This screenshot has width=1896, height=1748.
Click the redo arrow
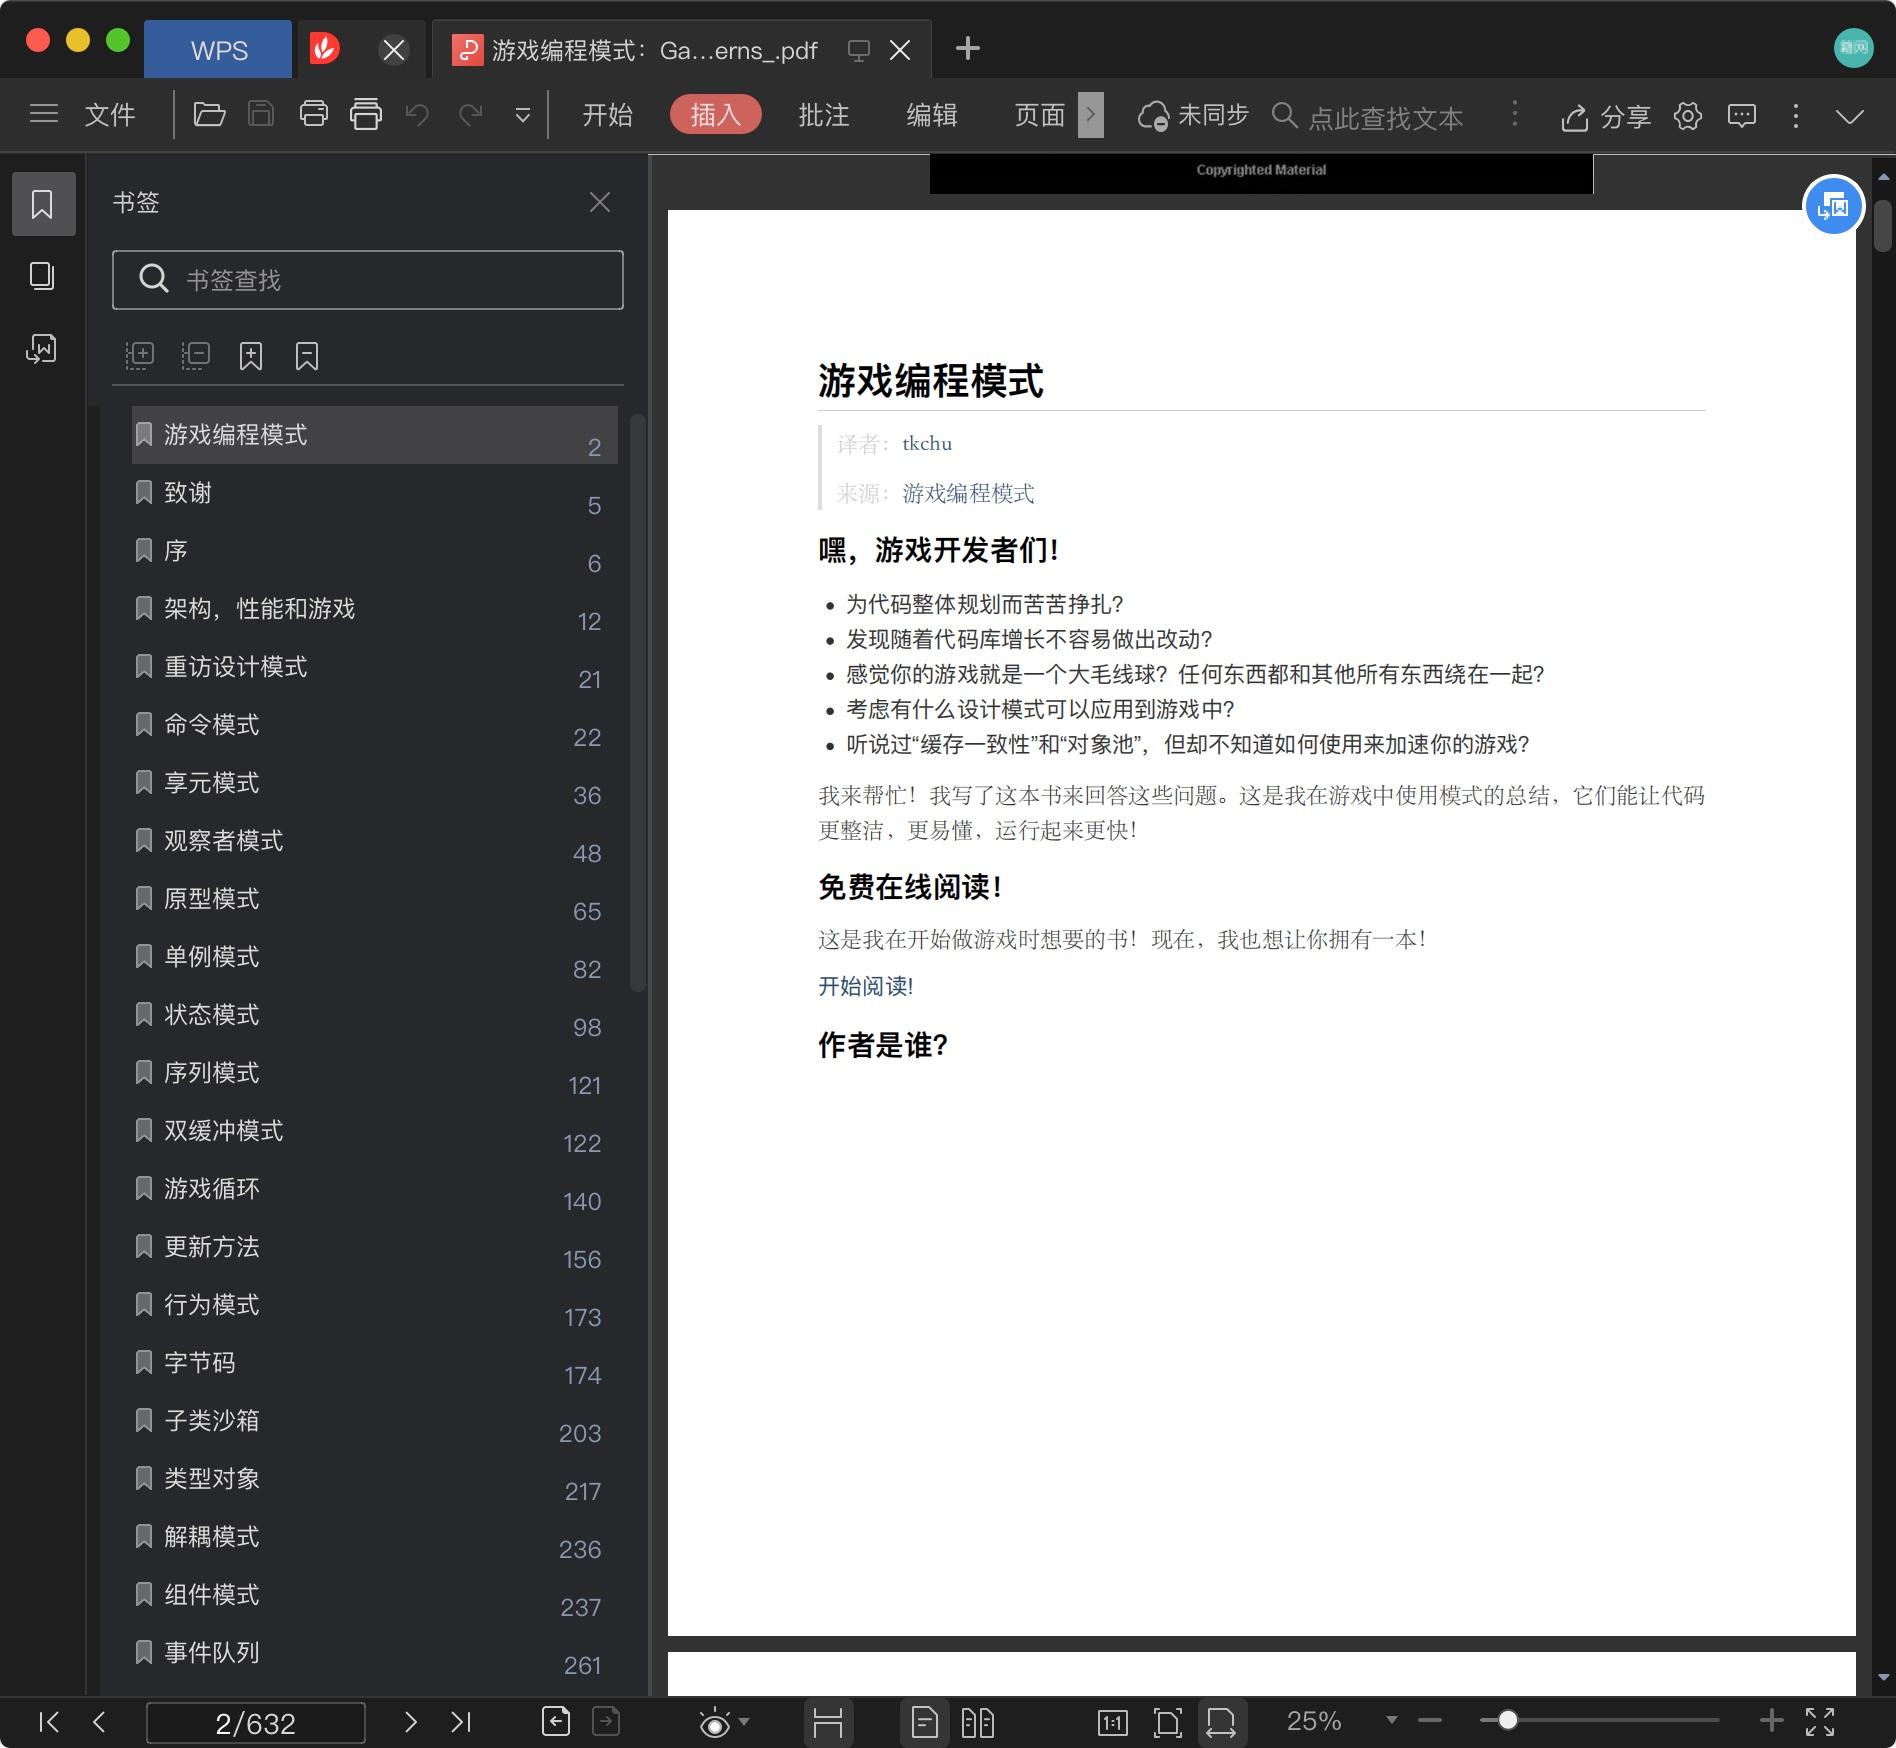[x=470, y=115]
